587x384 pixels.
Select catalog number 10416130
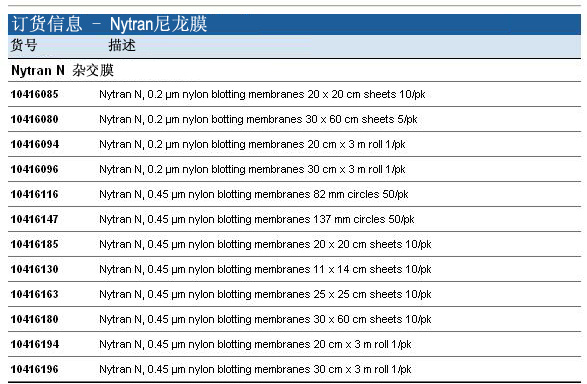click(34, 269)
